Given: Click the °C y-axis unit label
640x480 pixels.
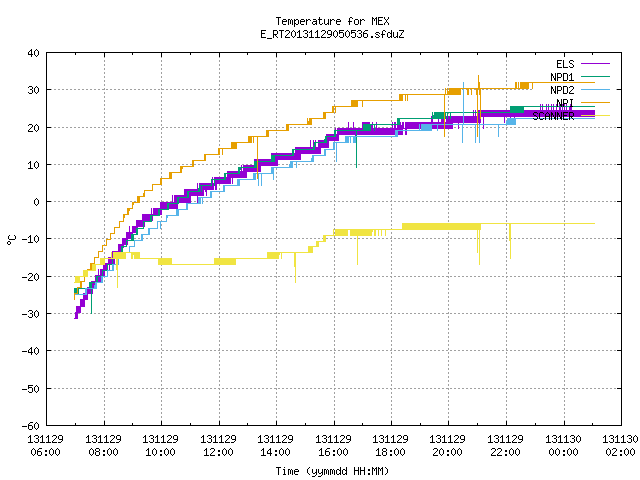Looking at the screenshot, I should 11,240.
